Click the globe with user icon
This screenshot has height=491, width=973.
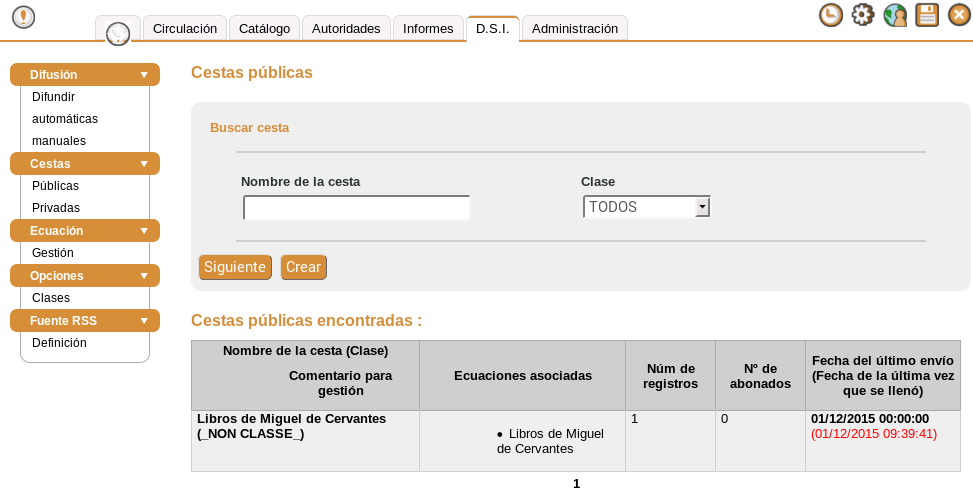point(895,15)
